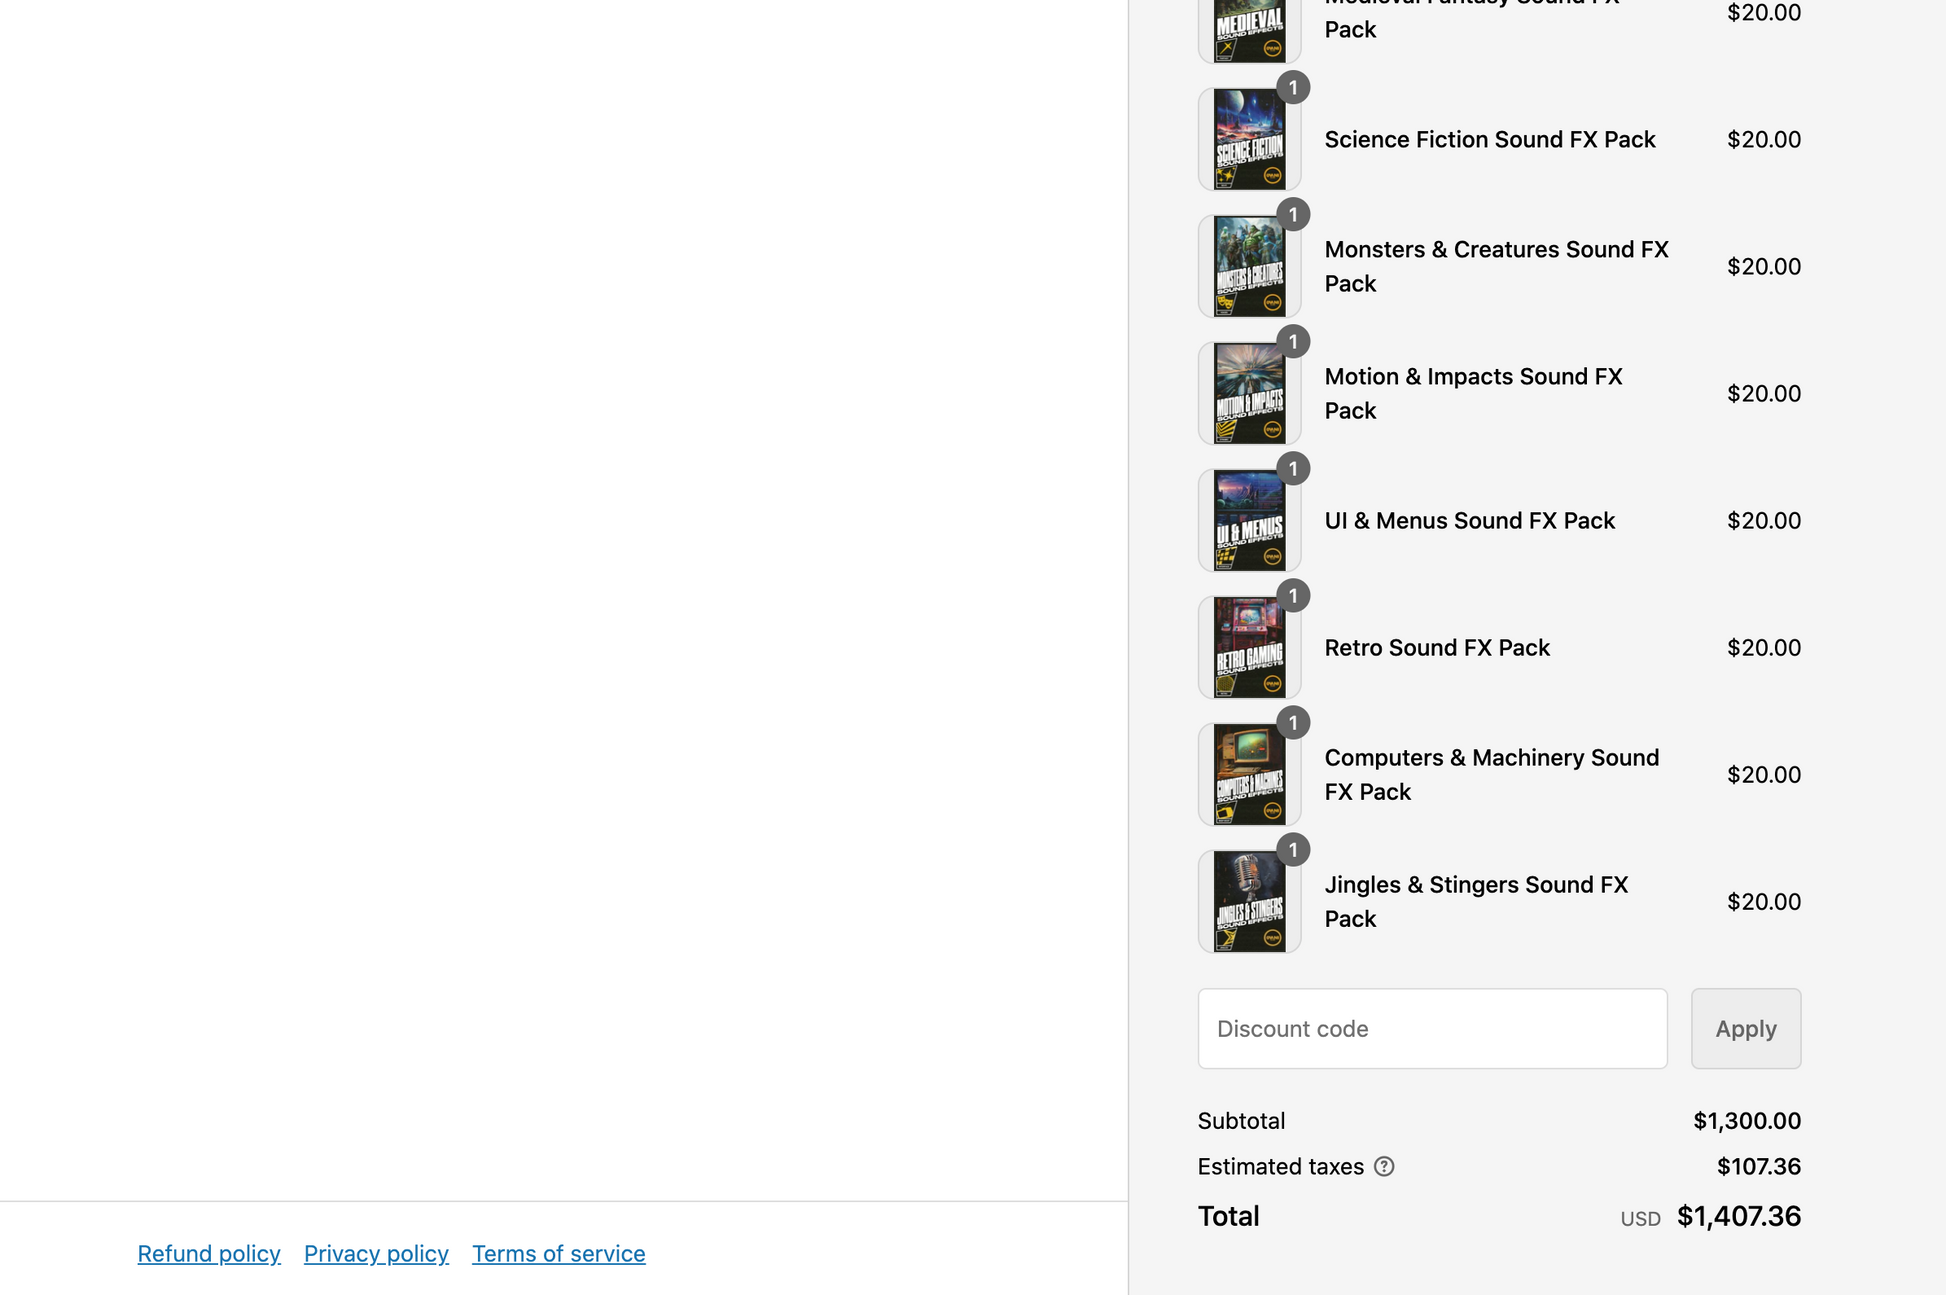Click into the Discount code field
This screenshot has height=1295, width=1946.
(1432, 1028)
